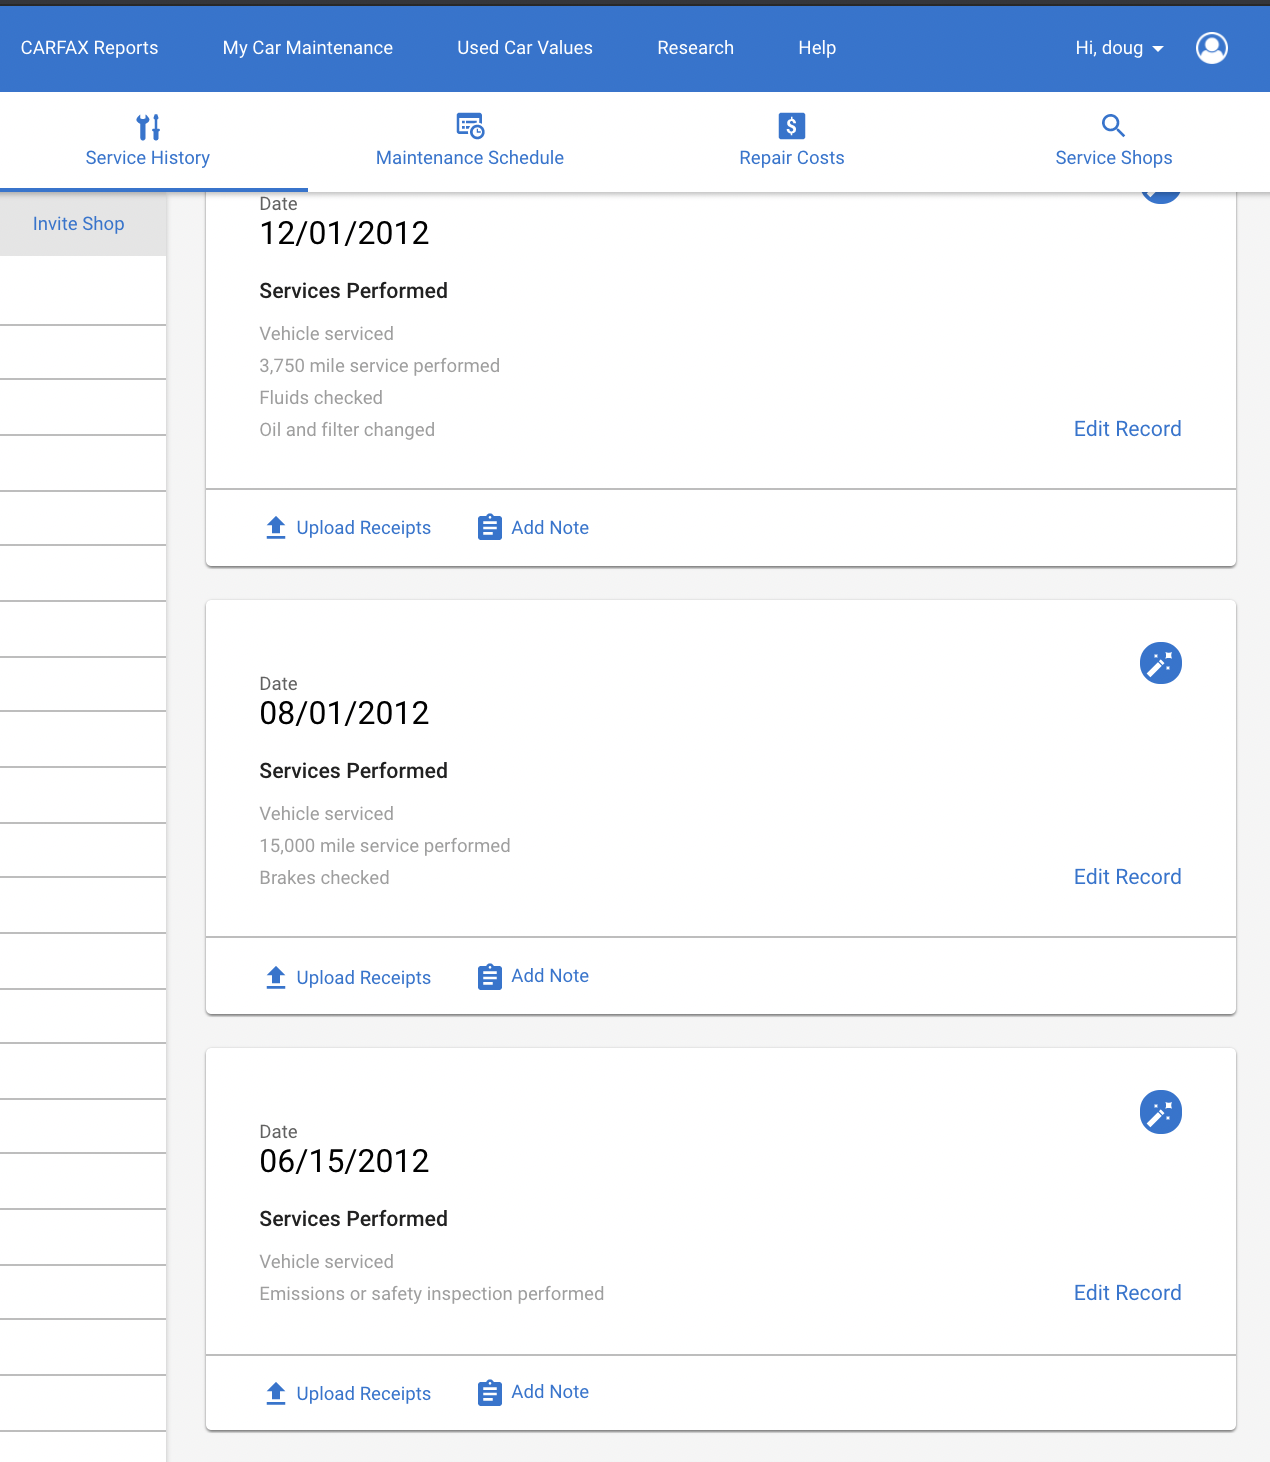Click the magic wand icon on 06/15/2012 record
Viewport: 1270px width, 1462px height.
pos(1161,1112)
